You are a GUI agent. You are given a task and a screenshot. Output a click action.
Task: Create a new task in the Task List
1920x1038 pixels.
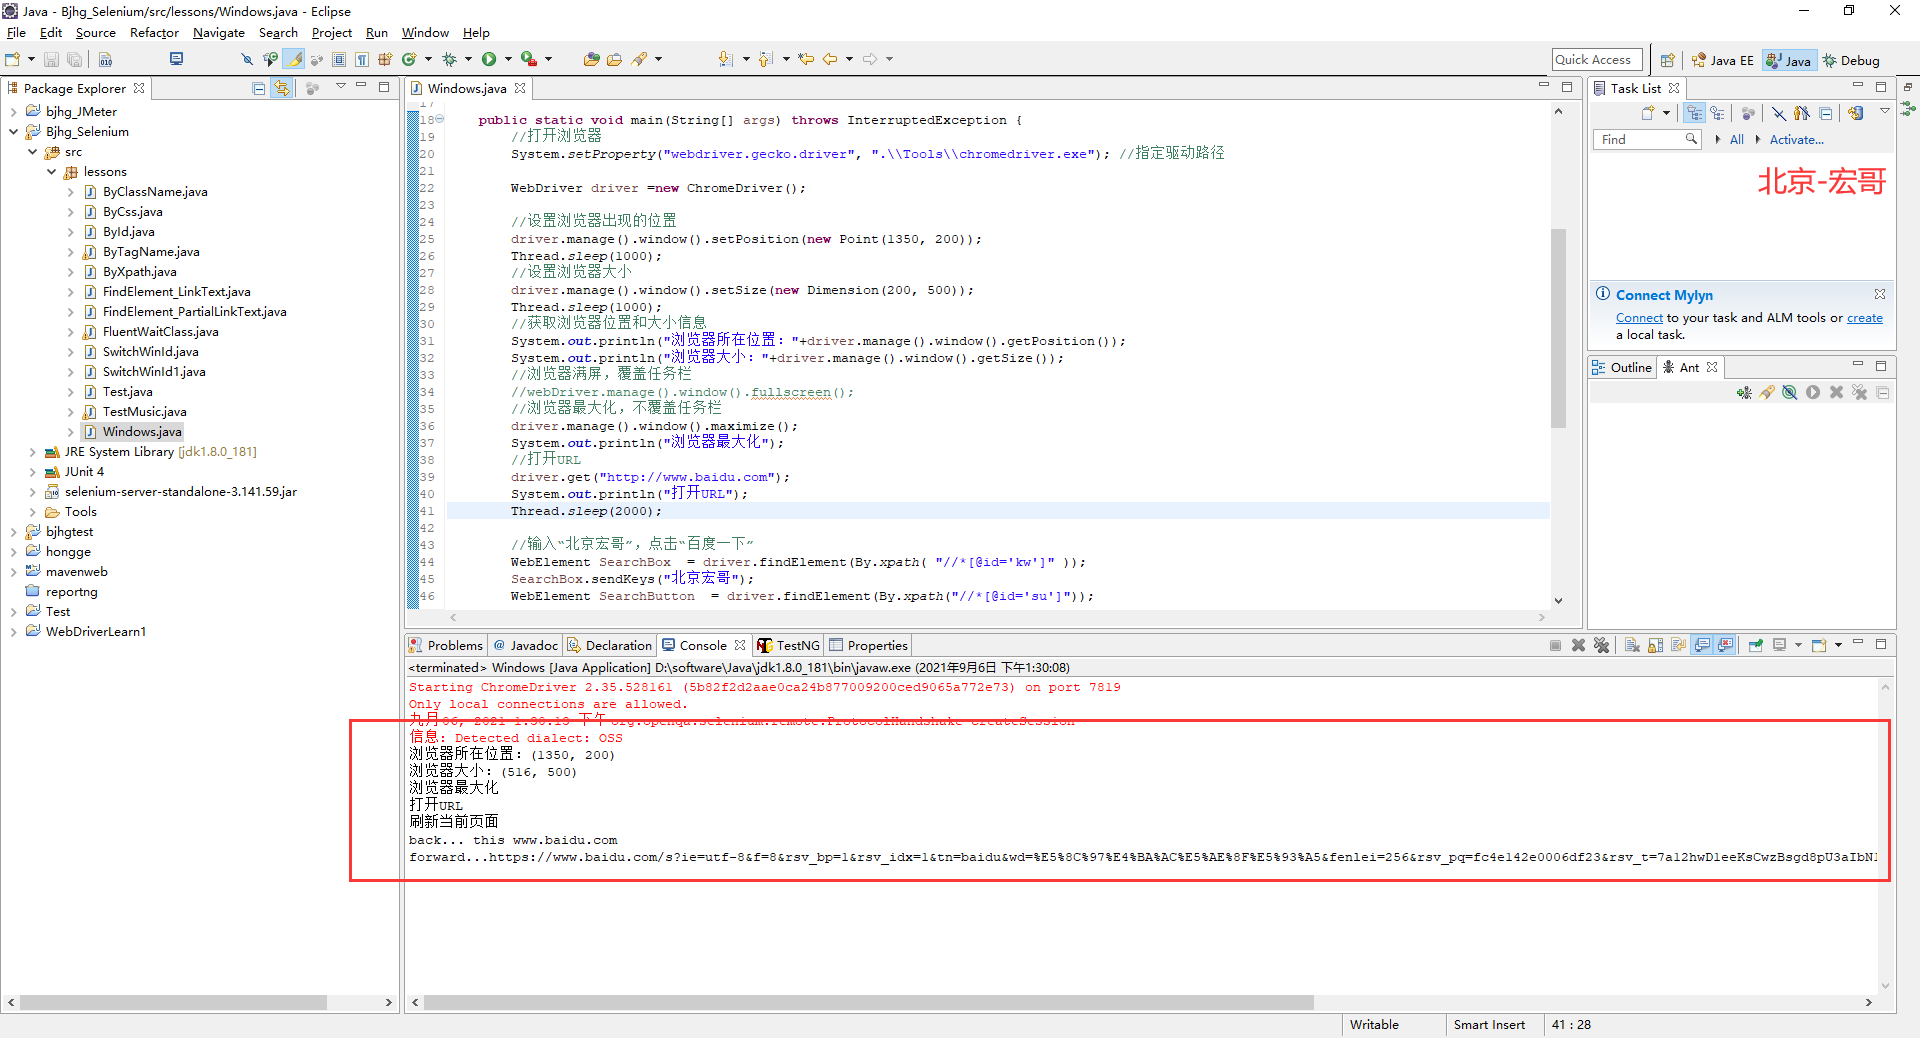pyautogui.click(x=1645, y=113)
